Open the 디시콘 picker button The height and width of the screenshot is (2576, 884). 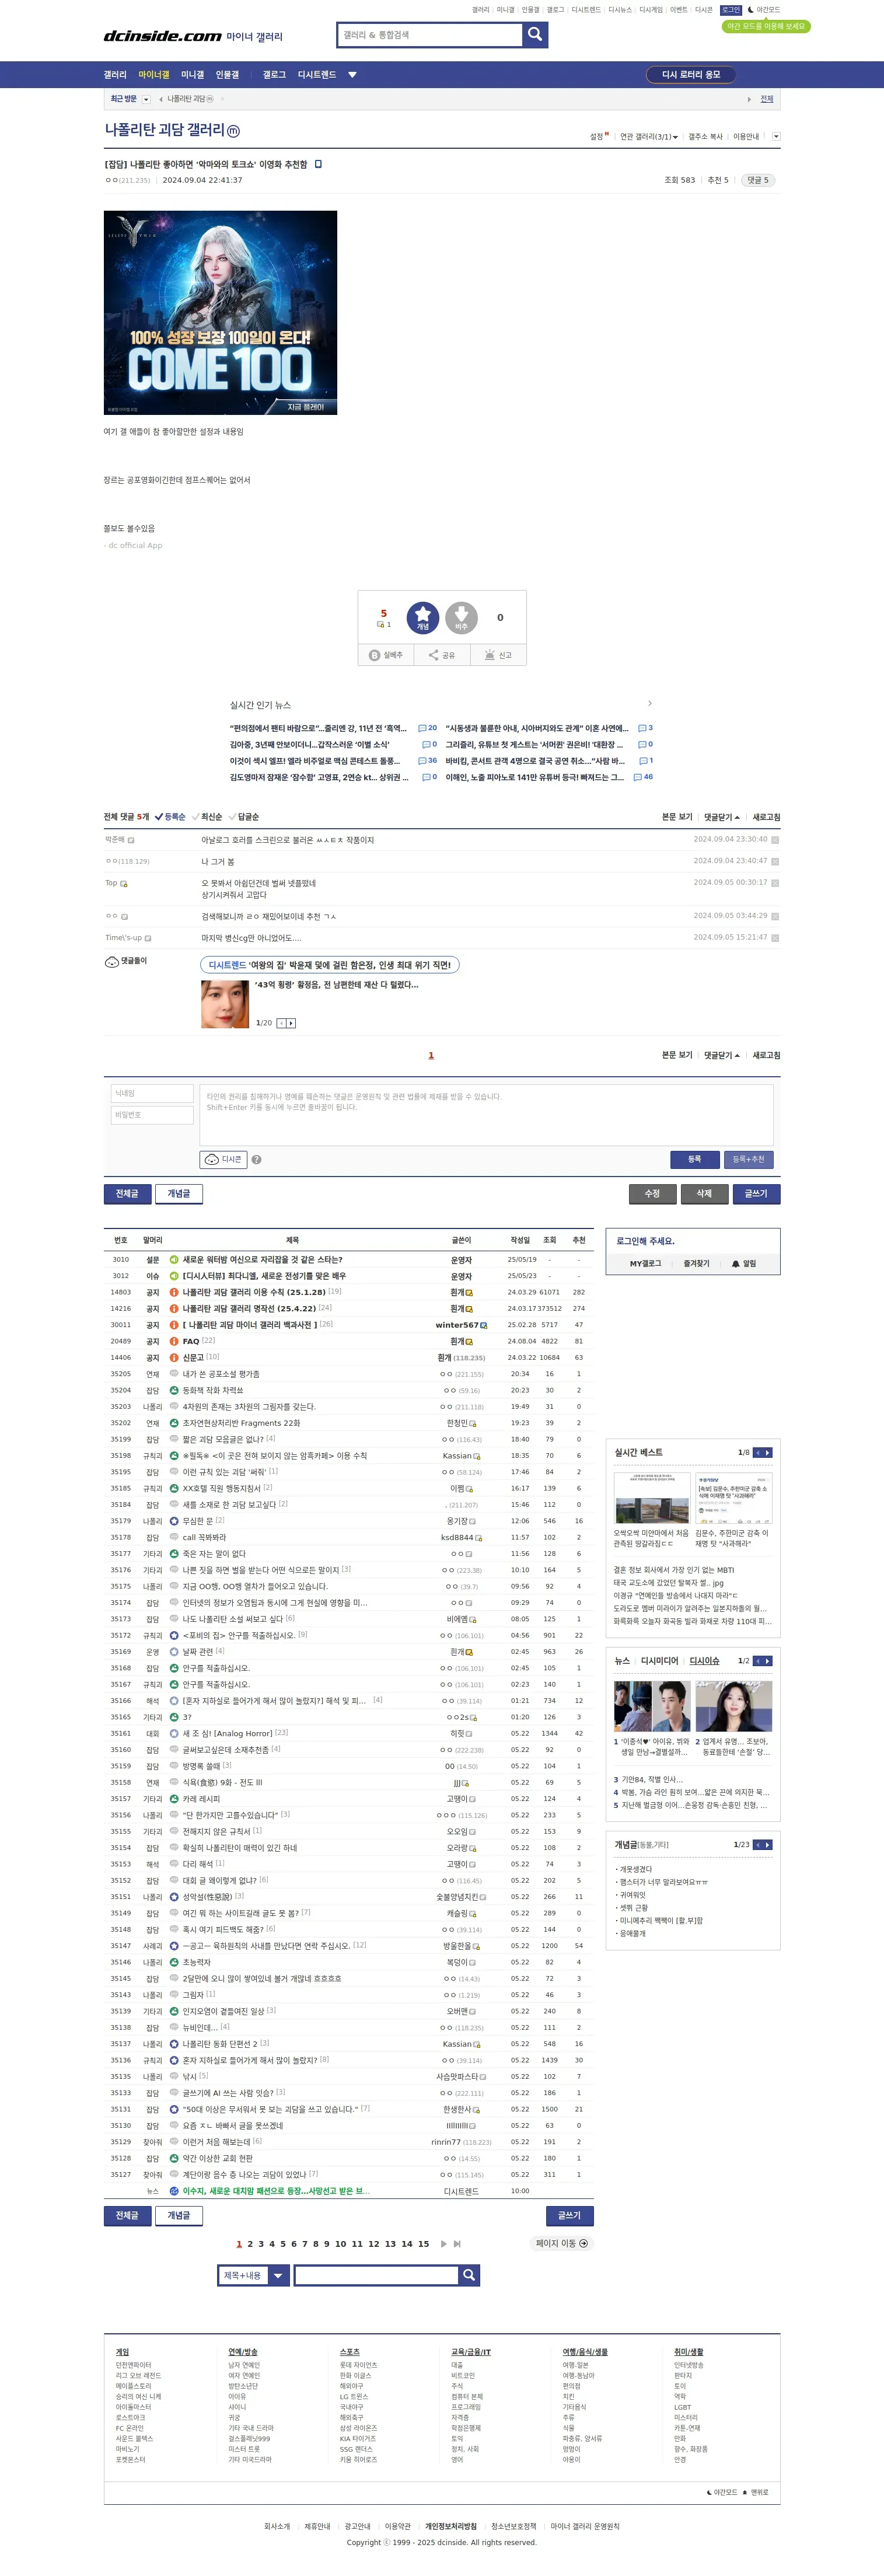click(x=224, y=1160)
